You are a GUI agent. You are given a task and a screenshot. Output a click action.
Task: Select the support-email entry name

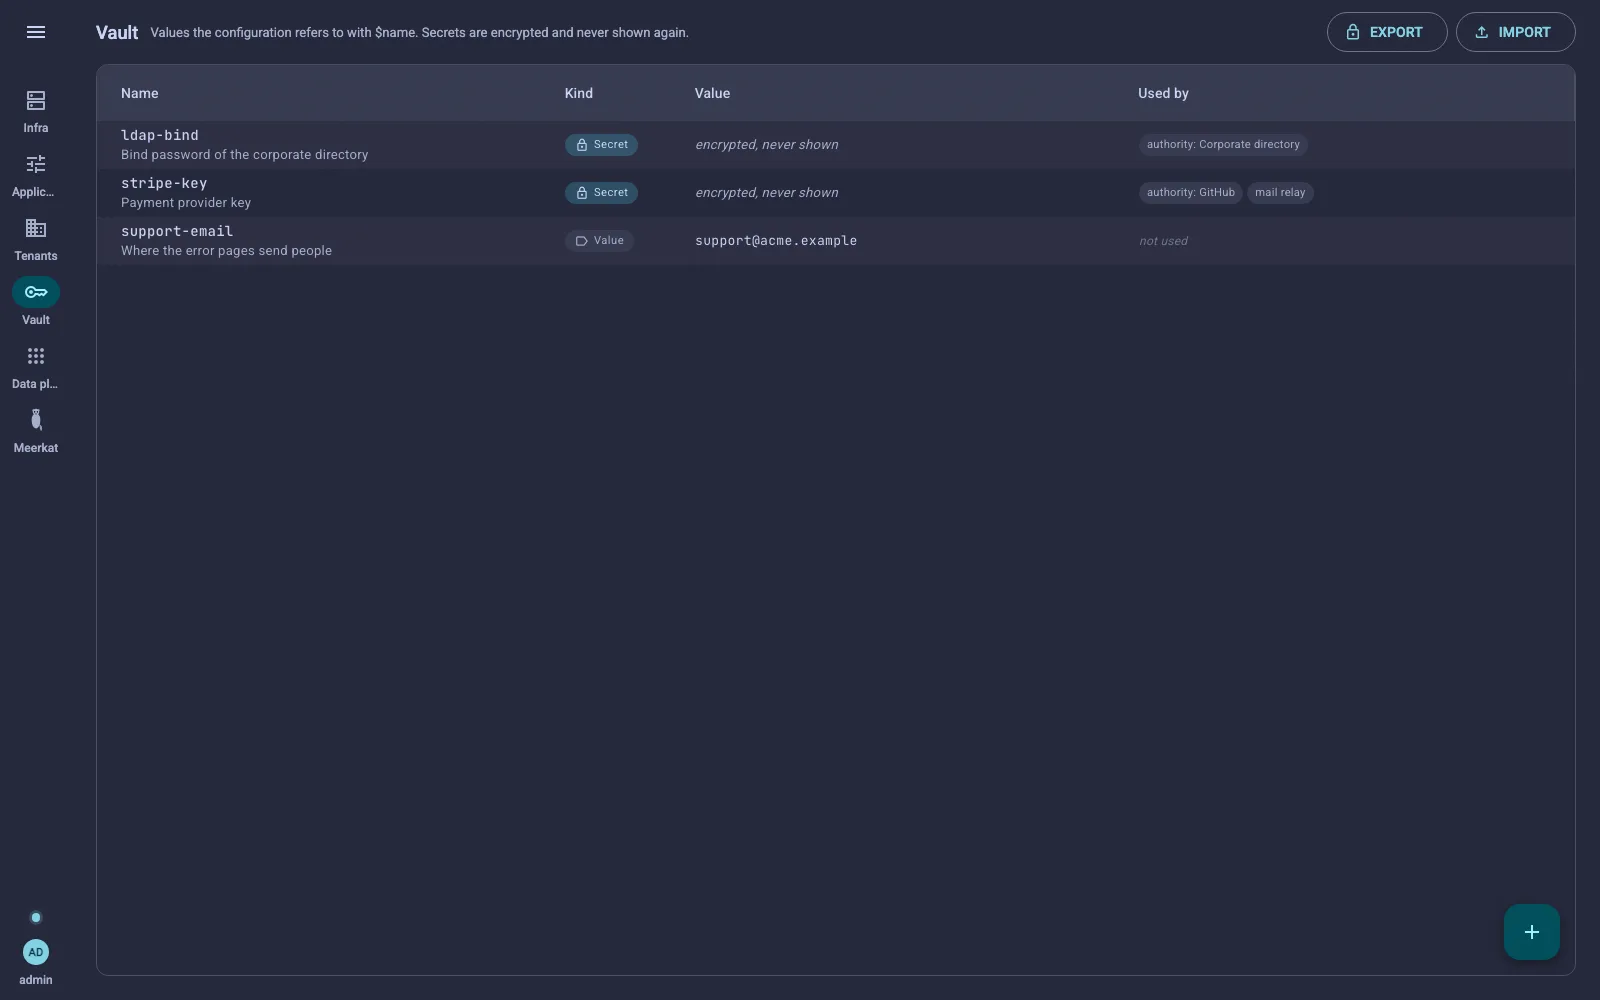coord(177,231)
